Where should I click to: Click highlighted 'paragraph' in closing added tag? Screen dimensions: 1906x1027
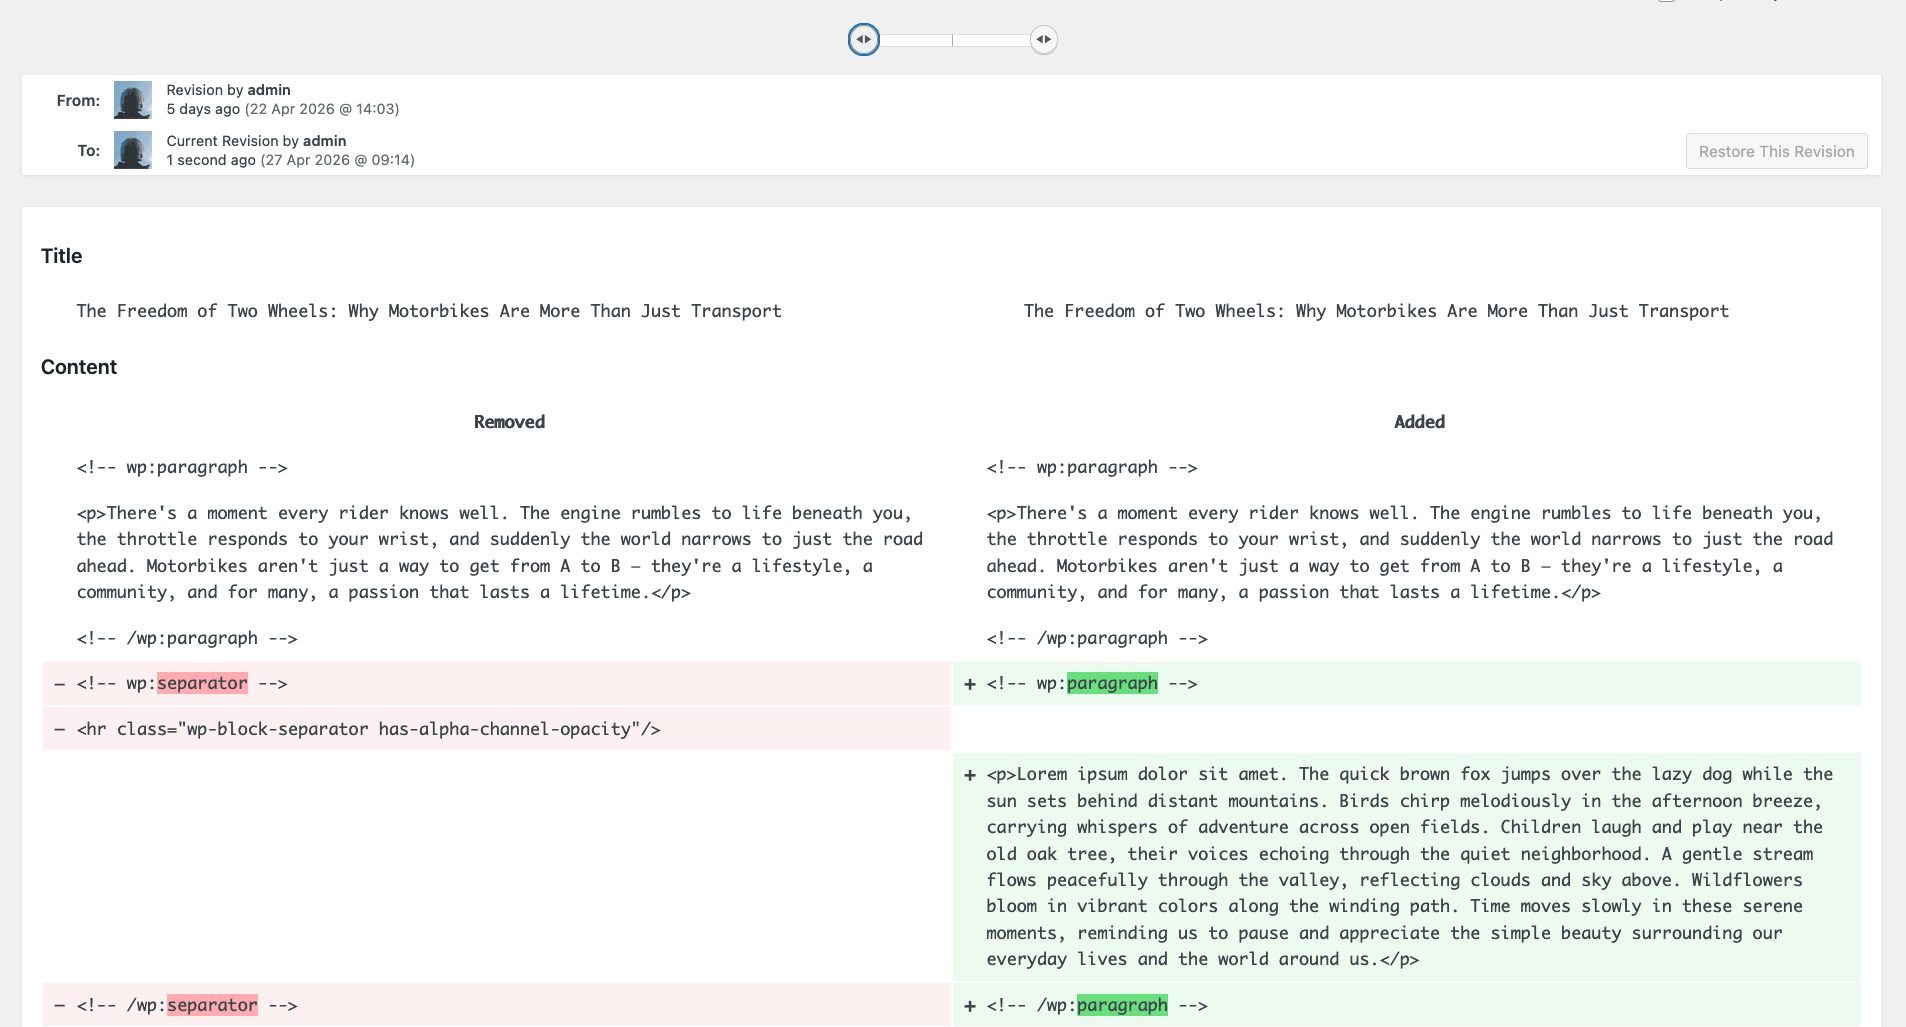[1122, 1005]
